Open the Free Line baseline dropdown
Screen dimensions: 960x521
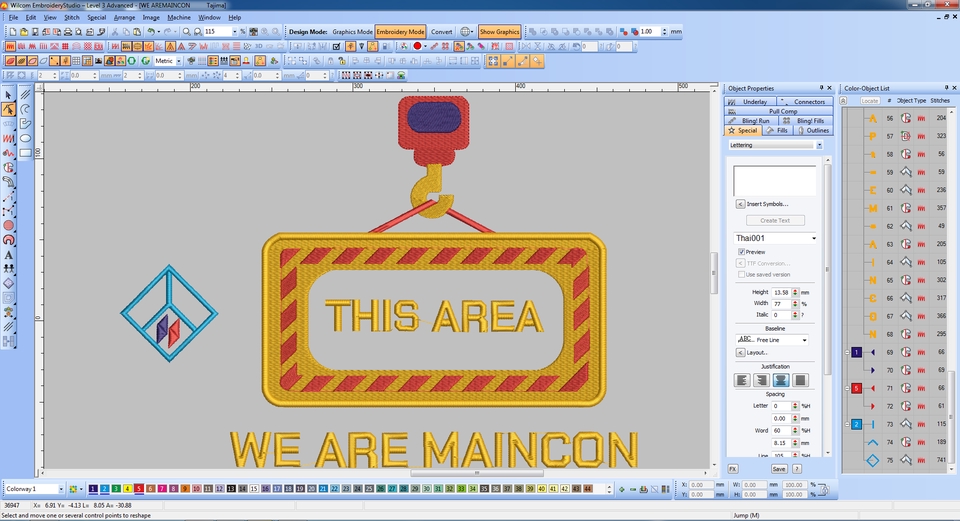[x=771, y=340]
